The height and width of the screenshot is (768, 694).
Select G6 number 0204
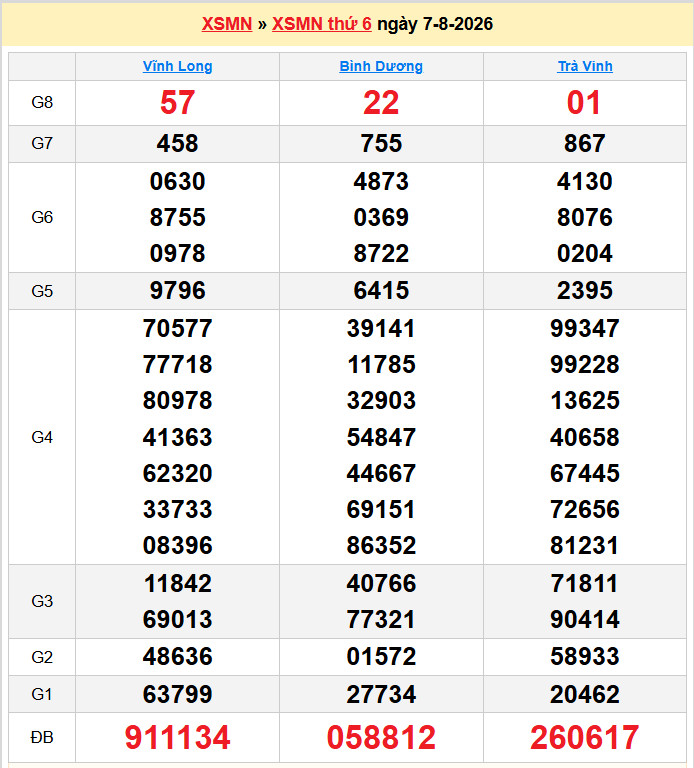tap(585, 254)
